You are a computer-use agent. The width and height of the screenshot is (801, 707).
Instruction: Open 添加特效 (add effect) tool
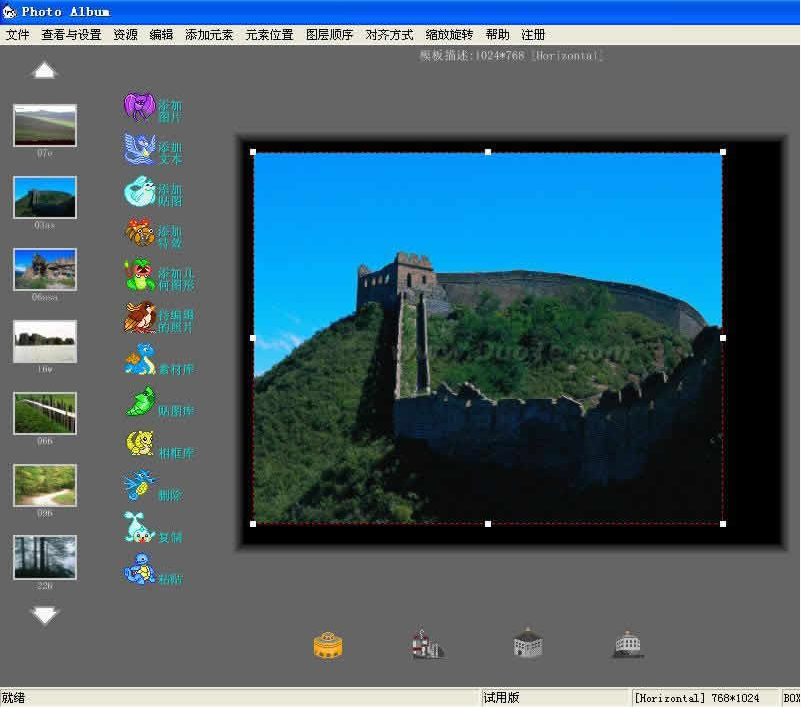pyautogui.click(x=139, y=233)
